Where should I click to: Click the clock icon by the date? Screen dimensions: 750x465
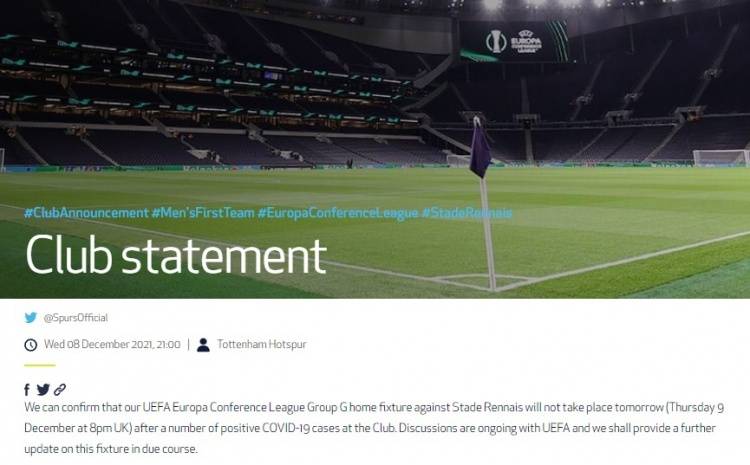[31, 345]
